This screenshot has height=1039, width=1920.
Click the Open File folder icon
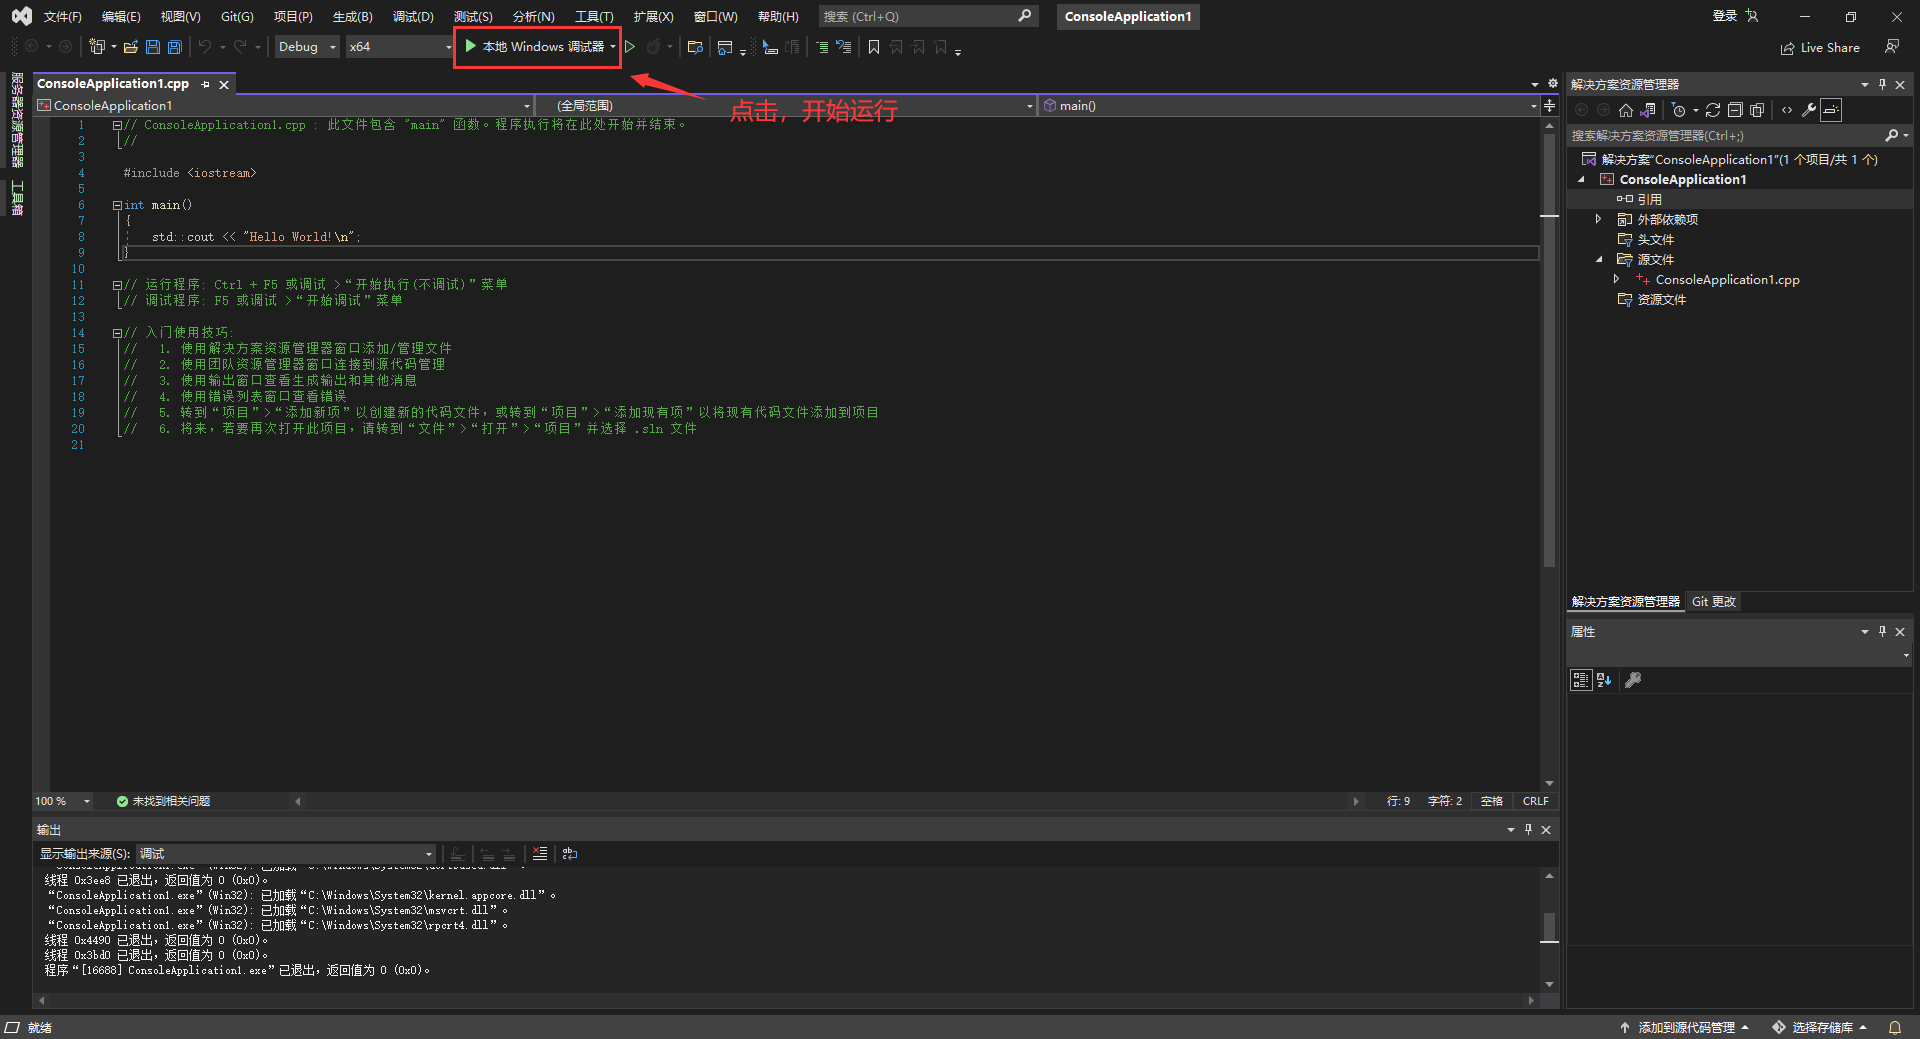[131, 47]
